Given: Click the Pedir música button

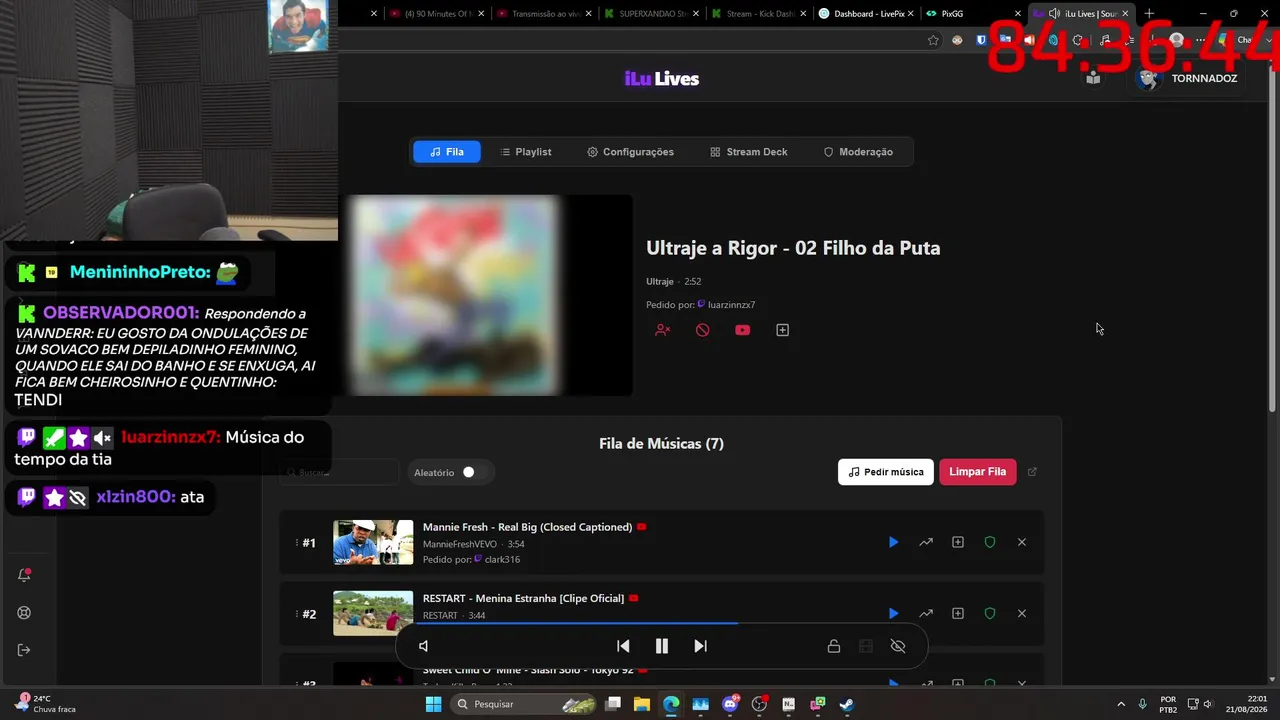Looking at the screenshot, I should point(886,472).
